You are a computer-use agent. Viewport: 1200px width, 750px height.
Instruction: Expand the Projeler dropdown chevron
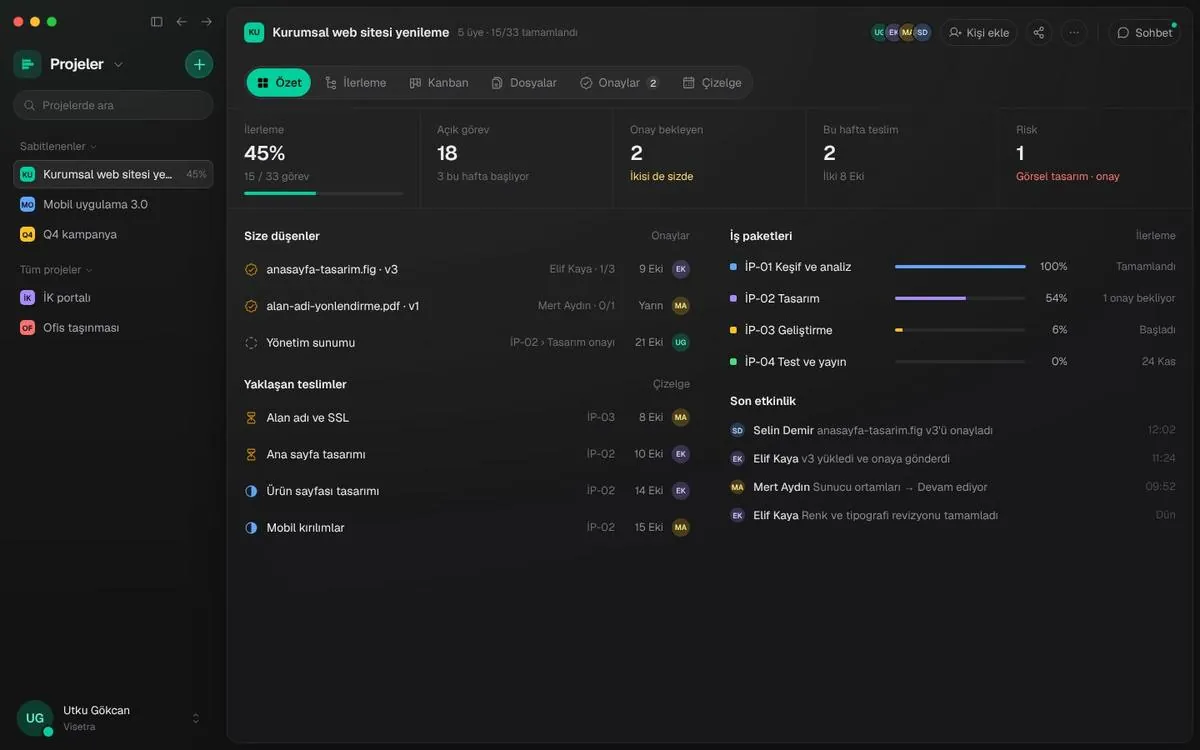click(x=118, y=64)
